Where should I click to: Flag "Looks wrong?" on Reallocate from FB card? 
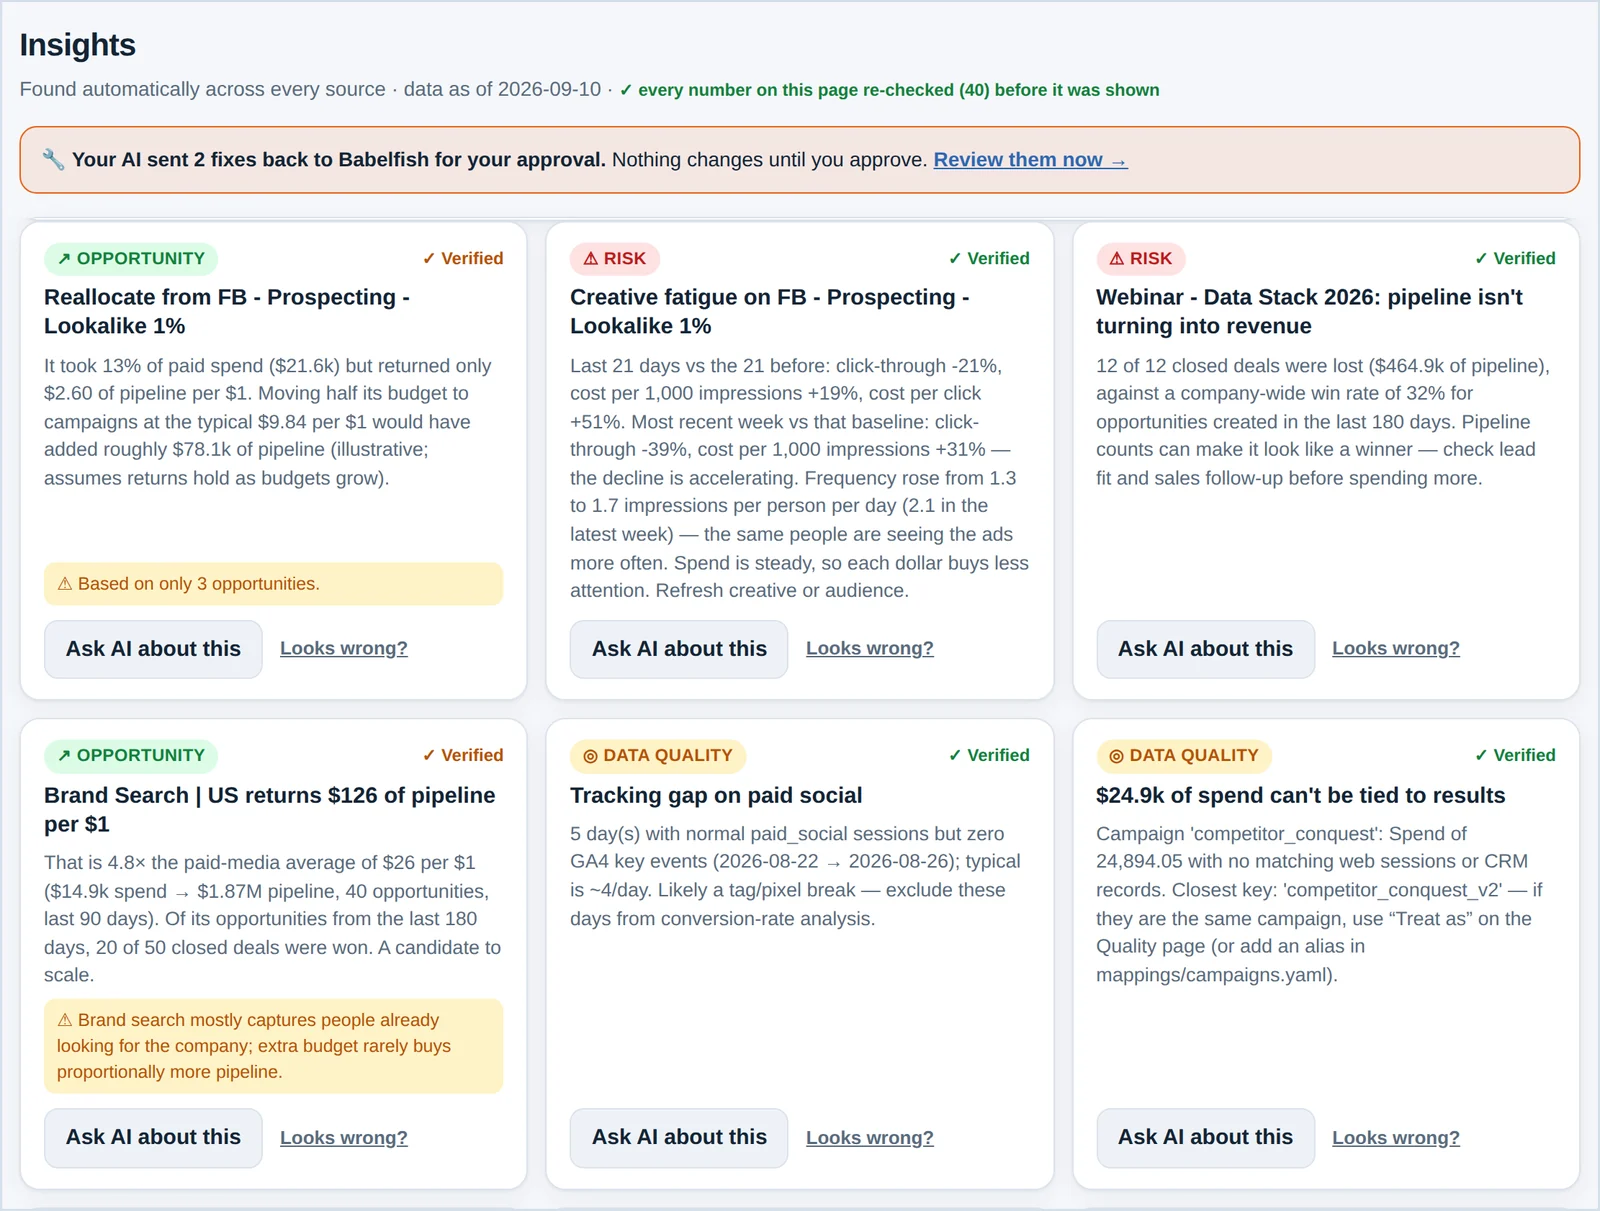pyautogui.click(x=344, y=648)
